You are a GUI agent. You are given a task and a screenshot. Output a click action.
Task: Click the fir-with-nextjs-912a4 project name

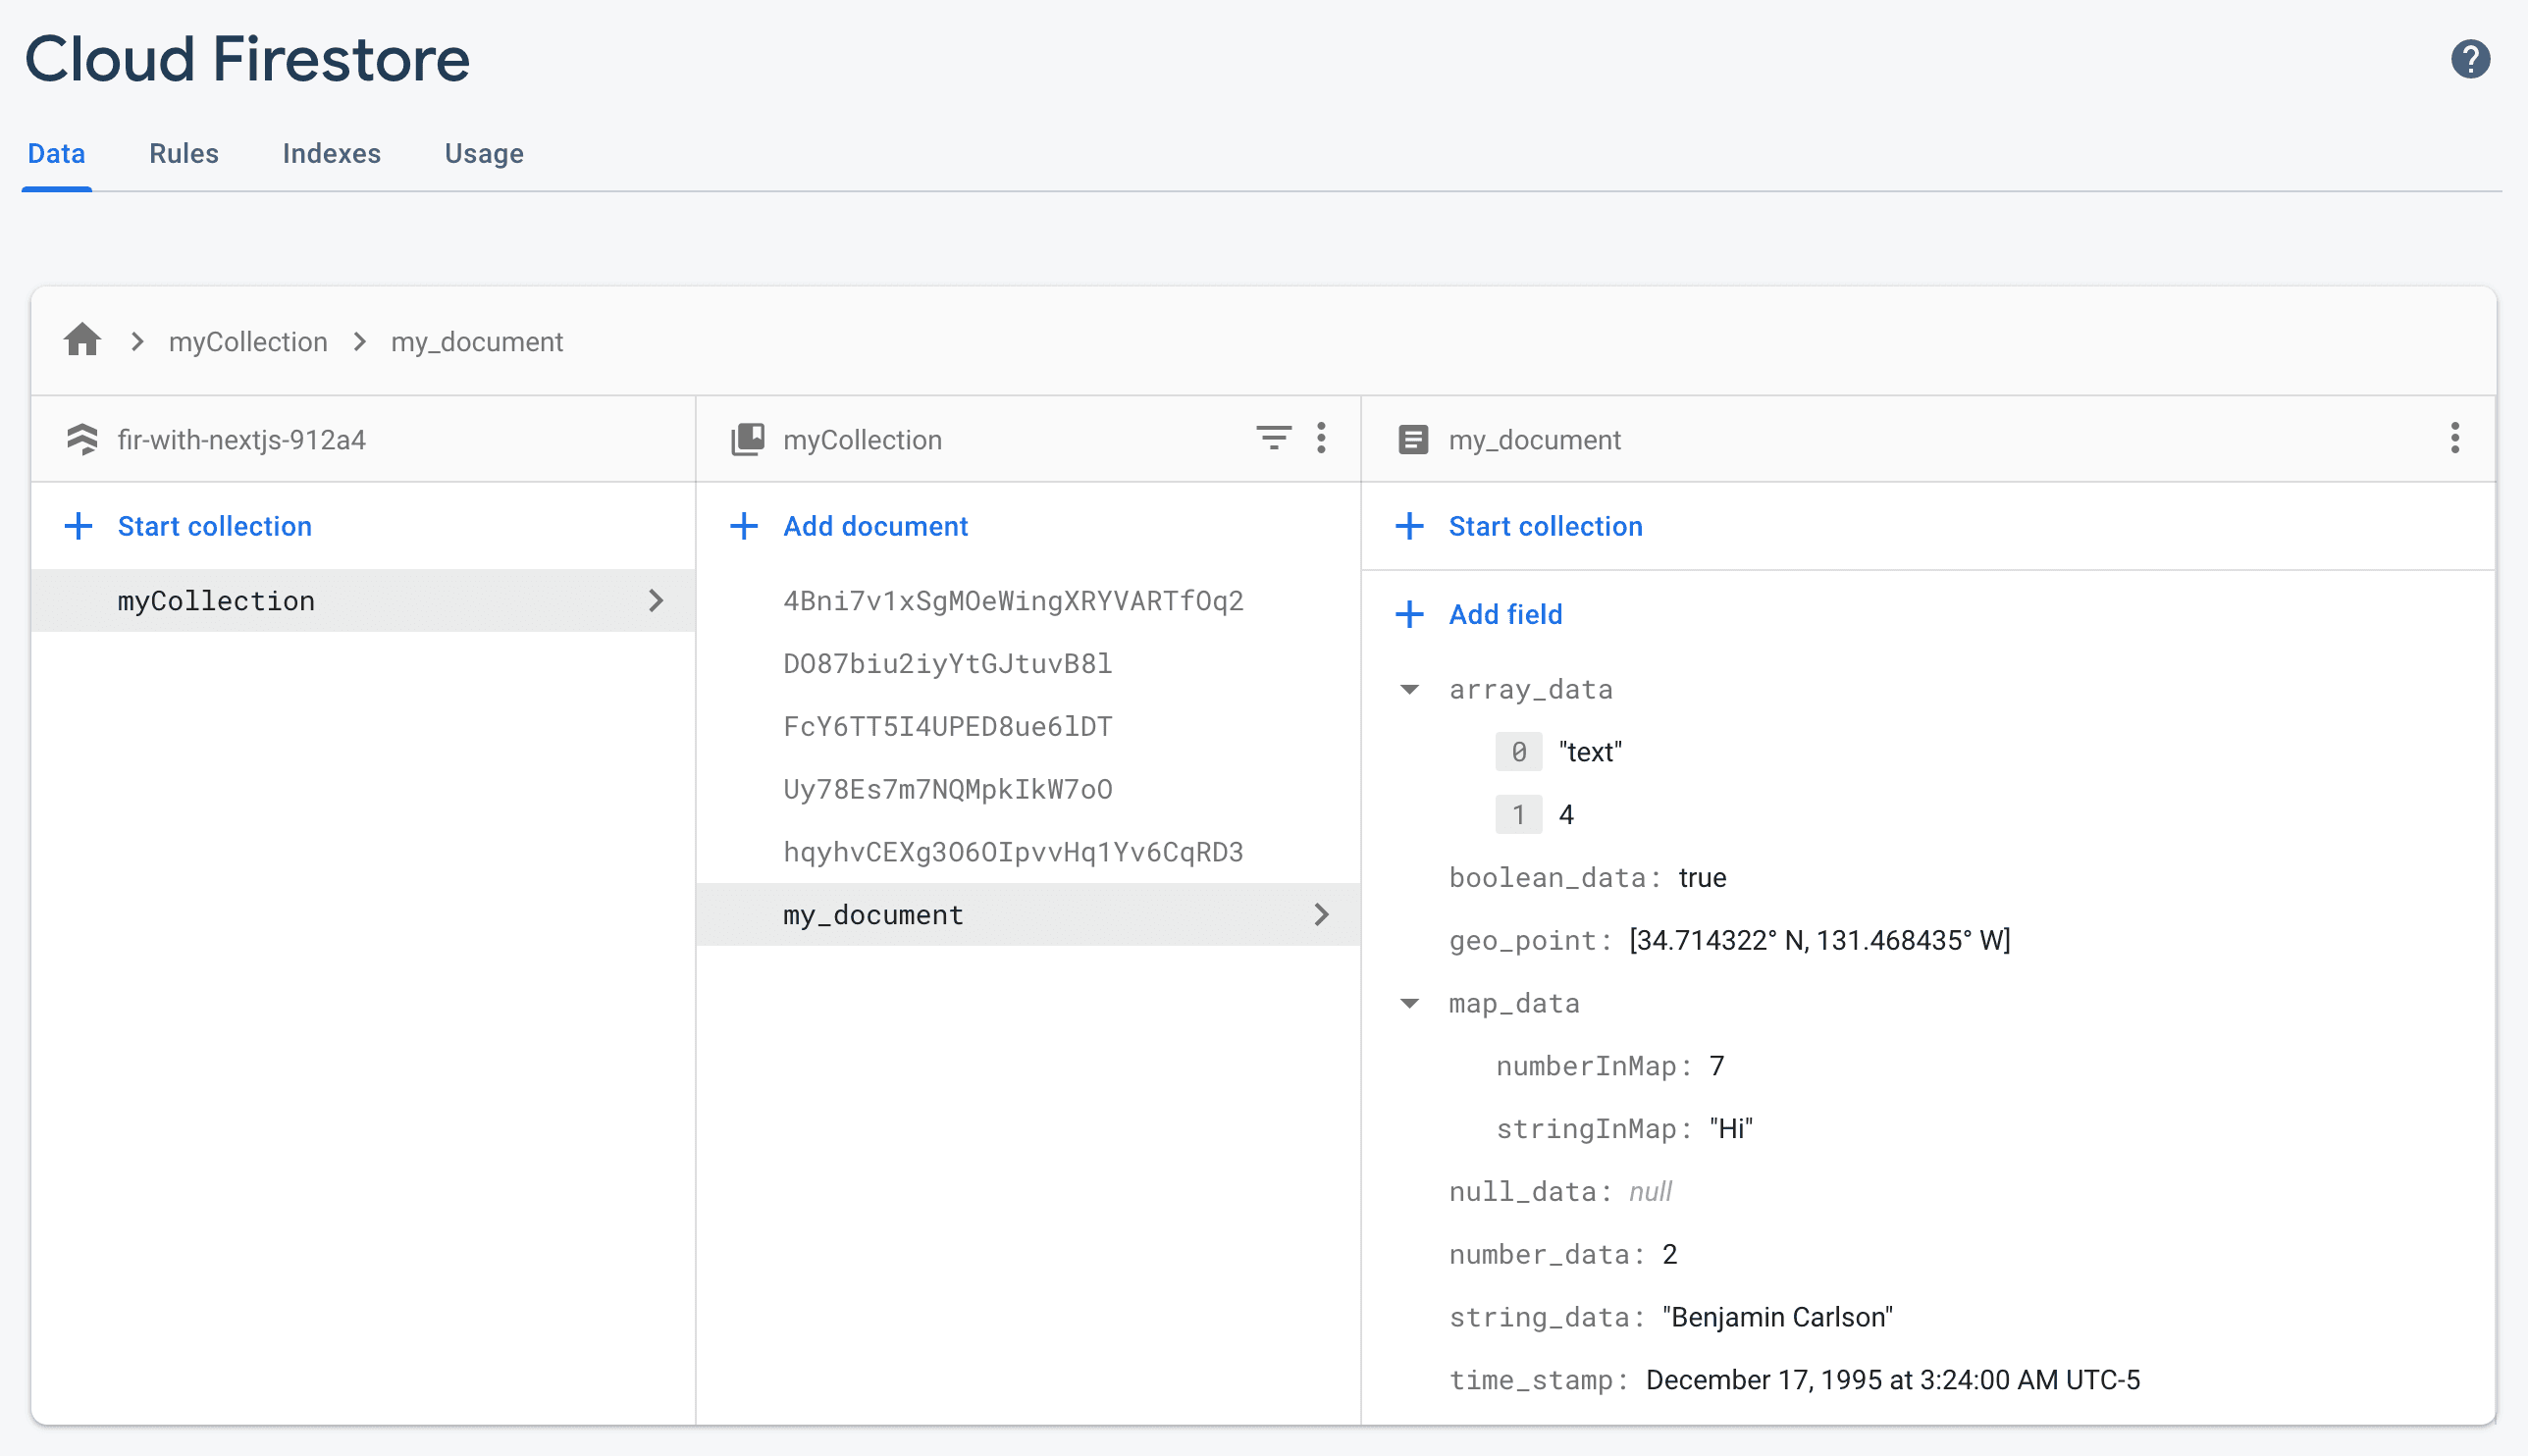click(x=241, y=439)
